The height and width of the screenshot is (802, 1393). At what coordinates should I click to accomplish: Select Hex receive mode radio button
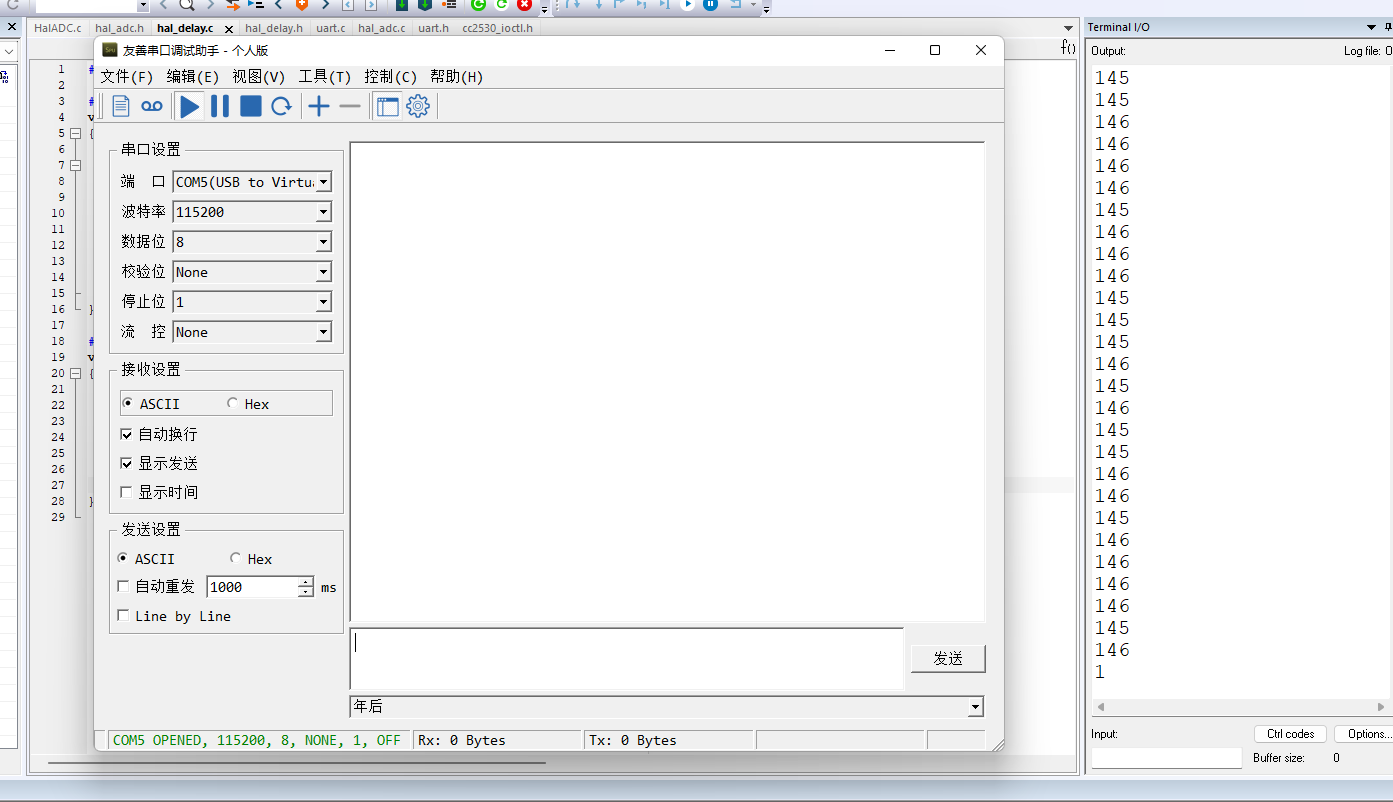pos(232,404)
